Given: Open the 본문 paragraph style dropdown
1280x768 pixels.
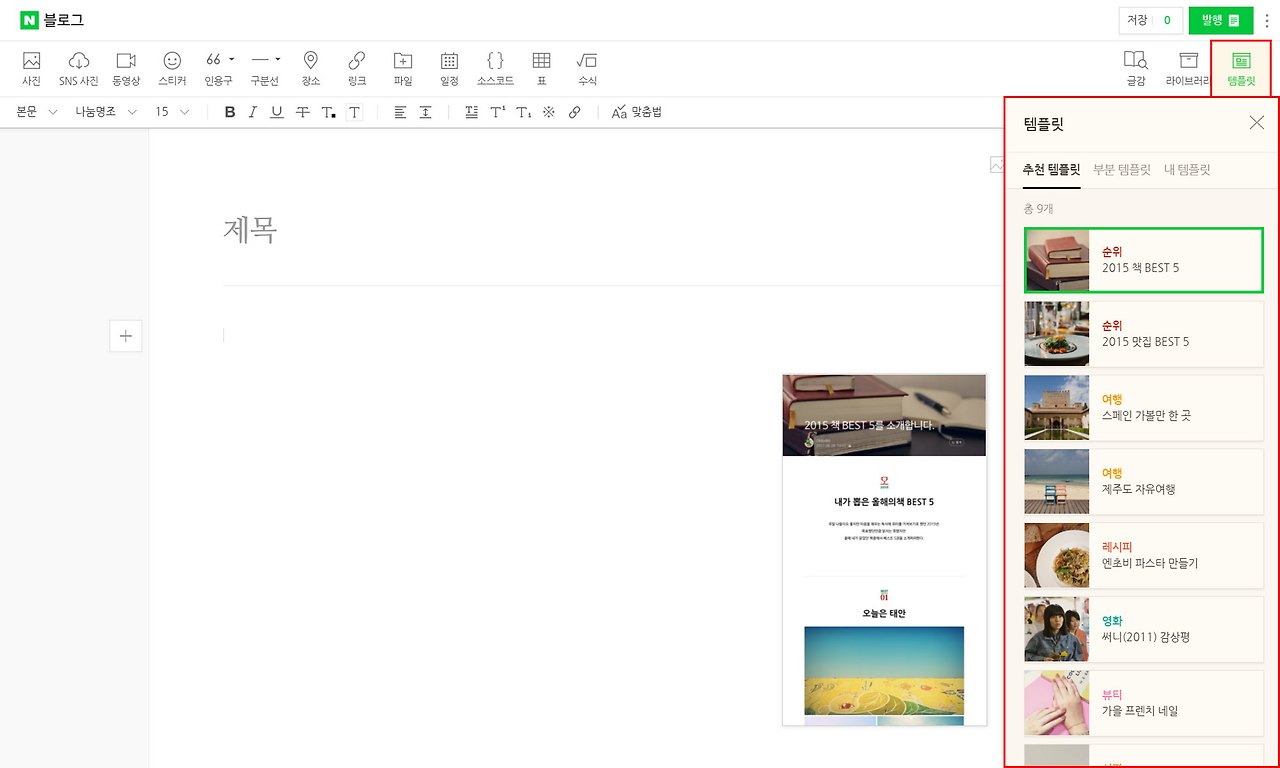Looking at the screenshot, I should [37, 112].
